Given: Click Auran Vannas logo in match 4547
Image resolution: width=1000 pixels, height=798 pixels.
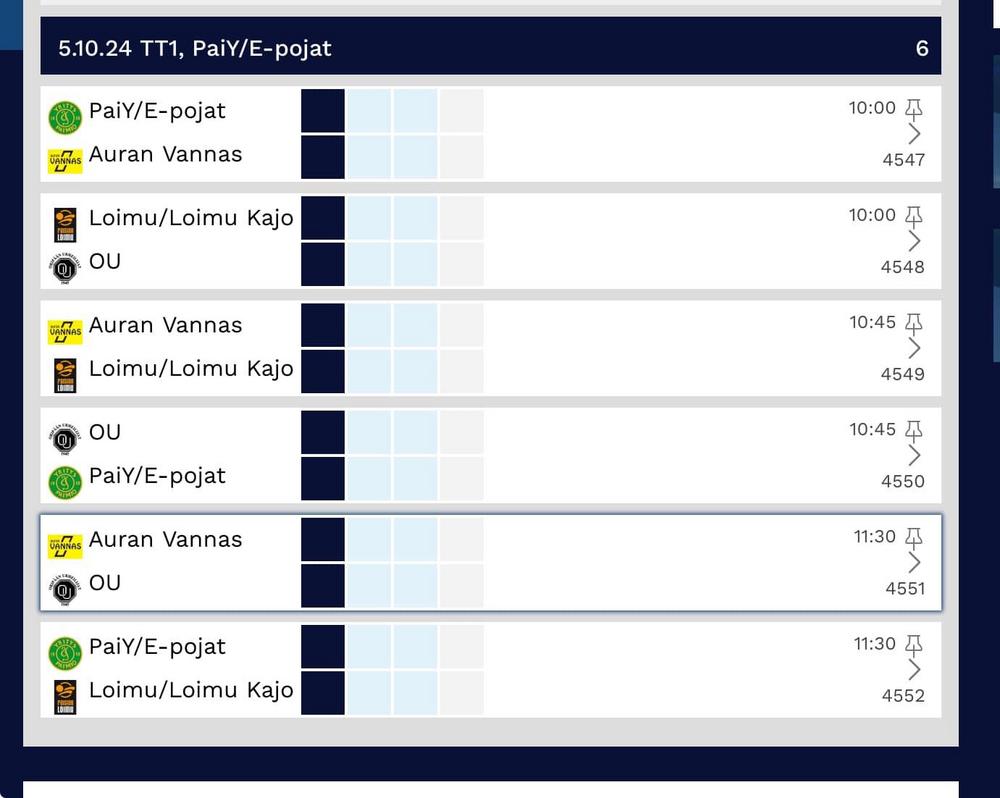Looking at the screenshot, I should pos(65,161).
